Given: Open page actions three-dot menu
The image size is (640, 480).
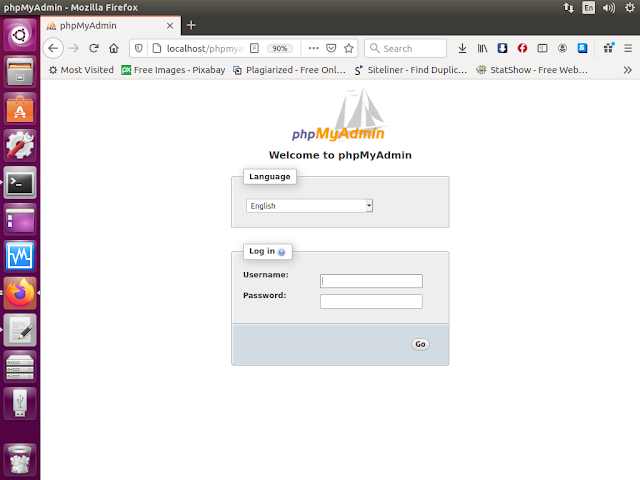Looking at the screenshot, I should coord(313,48).
